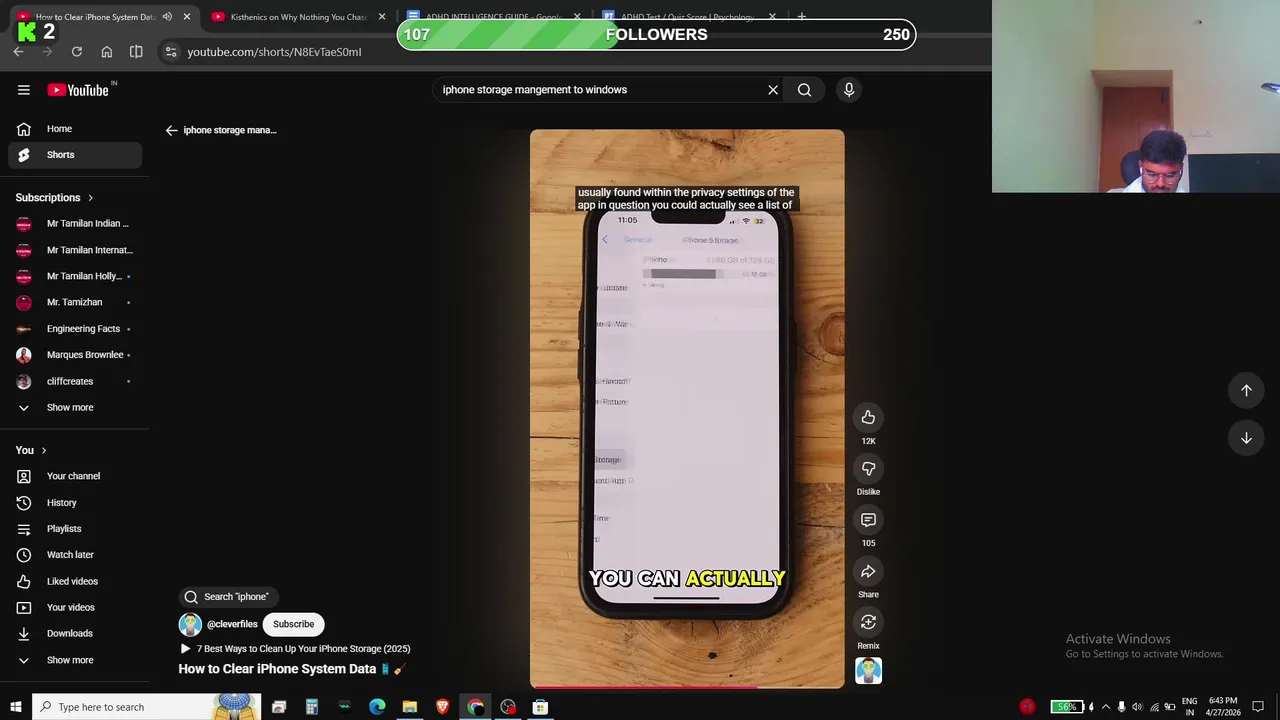This screenshot has width=1280, height=720.
Task: Go to next short with down arrow
Action: (1246, 438)
